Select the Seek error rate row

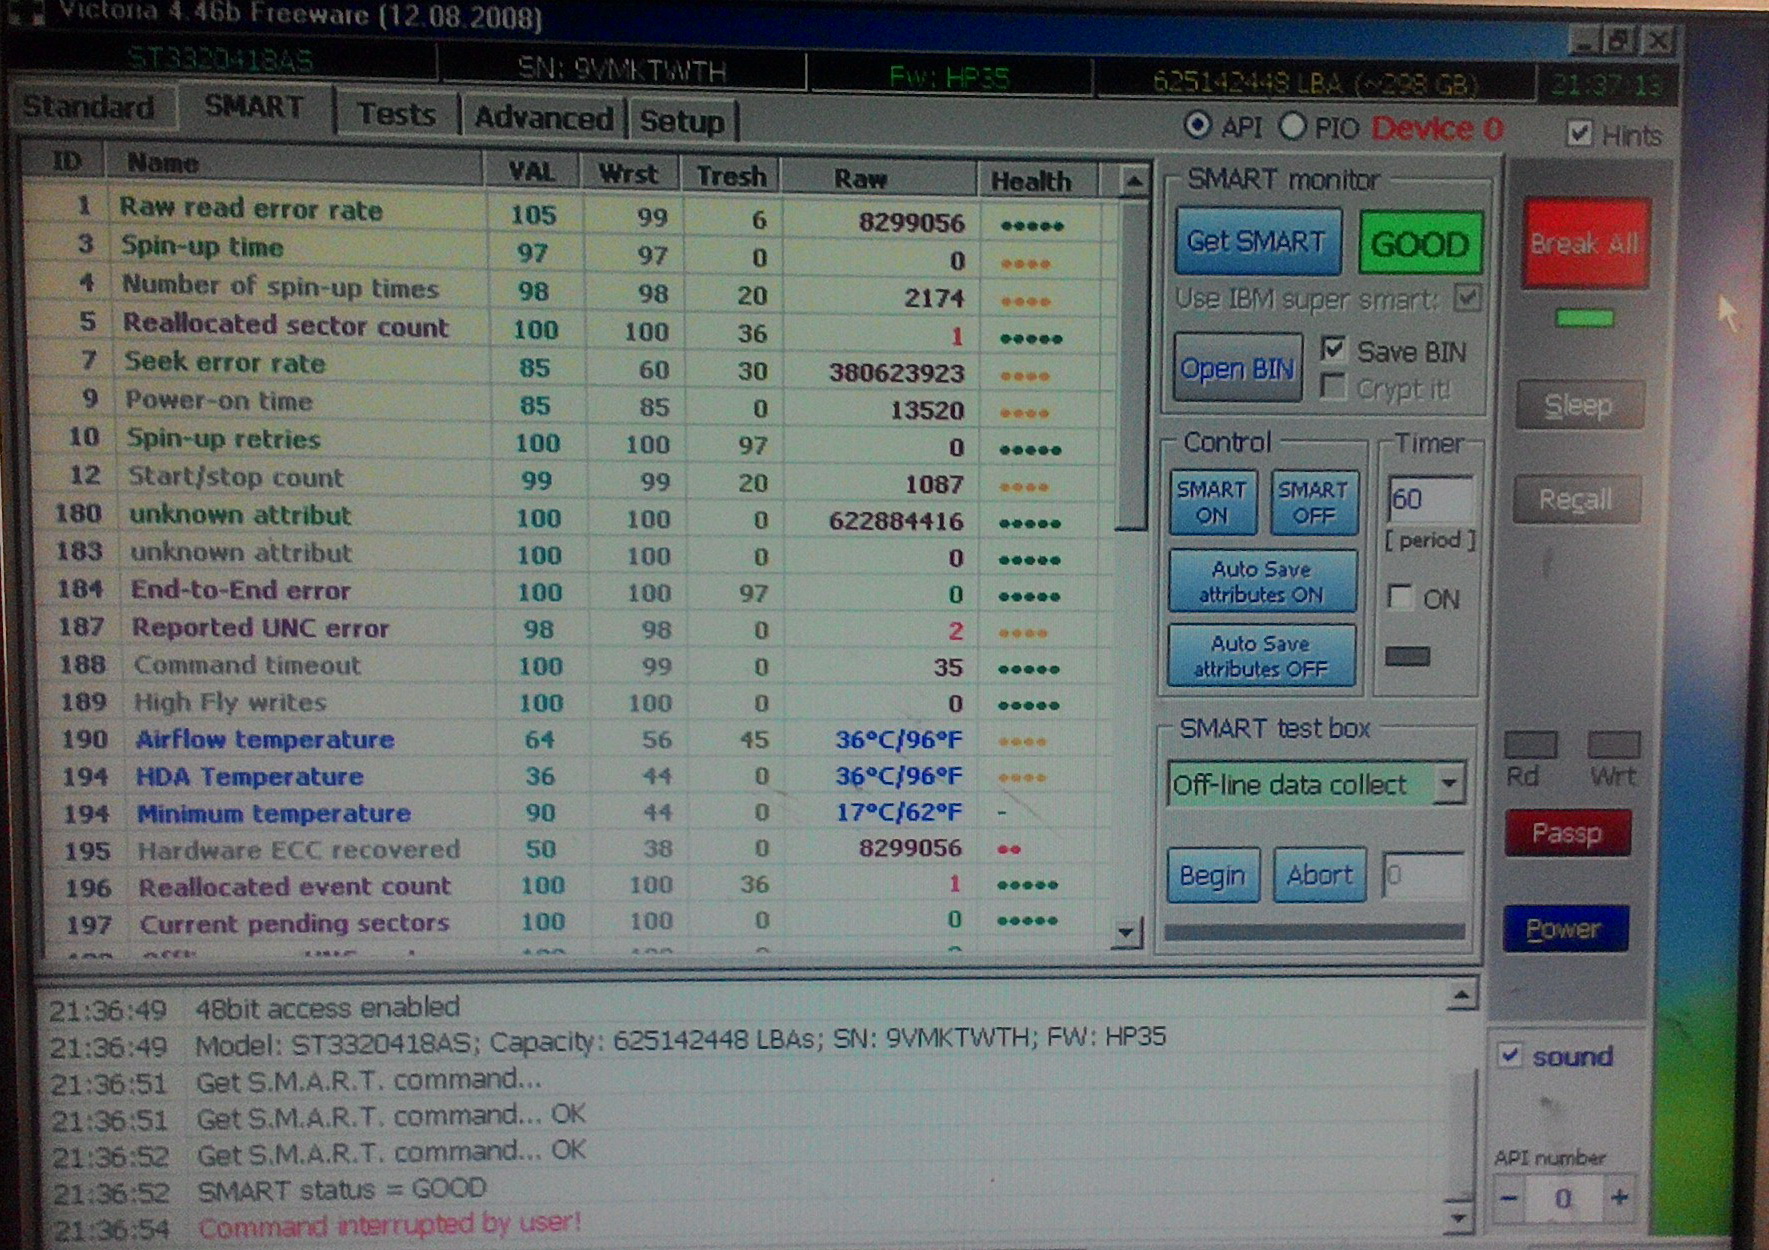click(570, 366)
